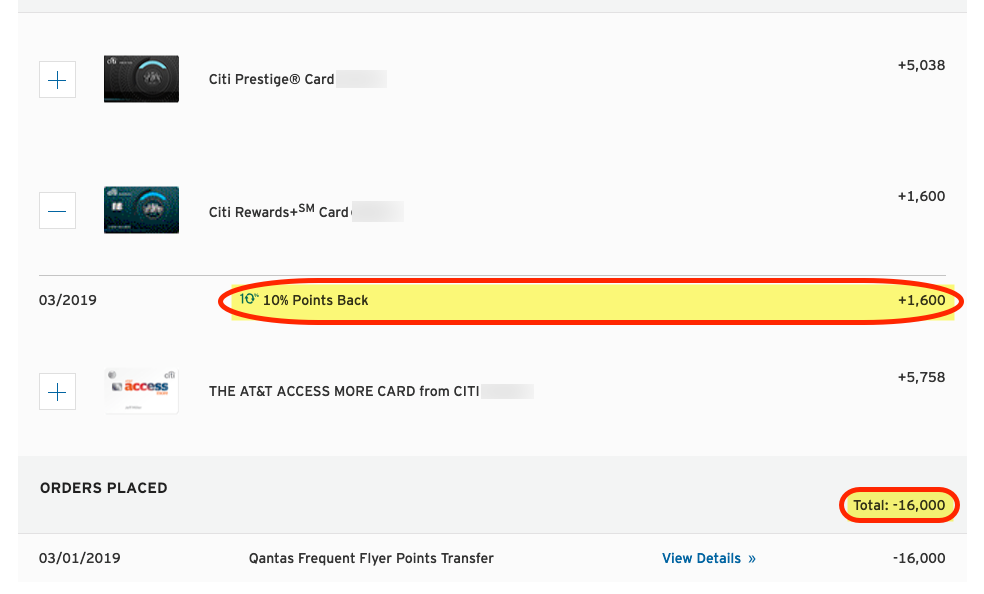
Task: Click THE AT&T ACCESS MORE CARD name
Action: pos(344,391)
